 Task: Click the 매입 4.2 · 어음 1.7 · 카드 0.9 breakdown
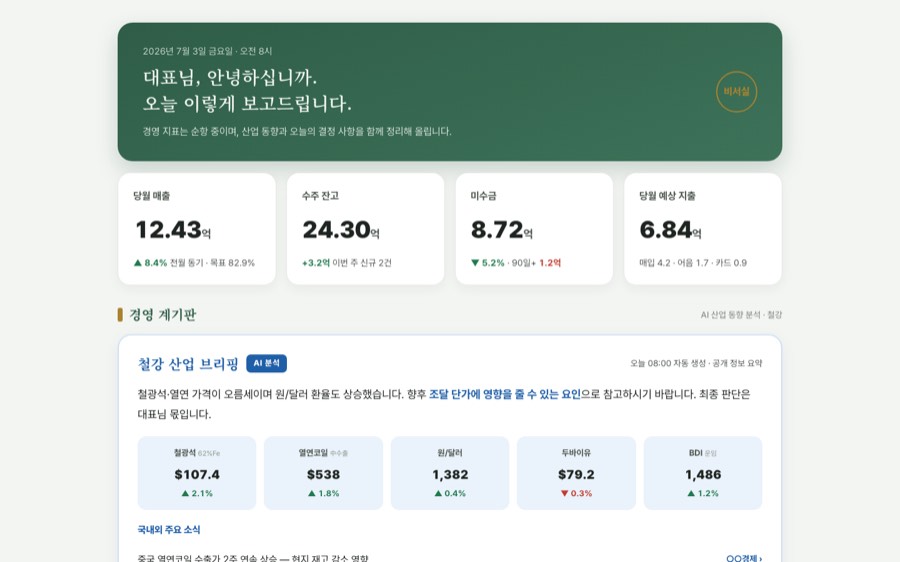693,263
